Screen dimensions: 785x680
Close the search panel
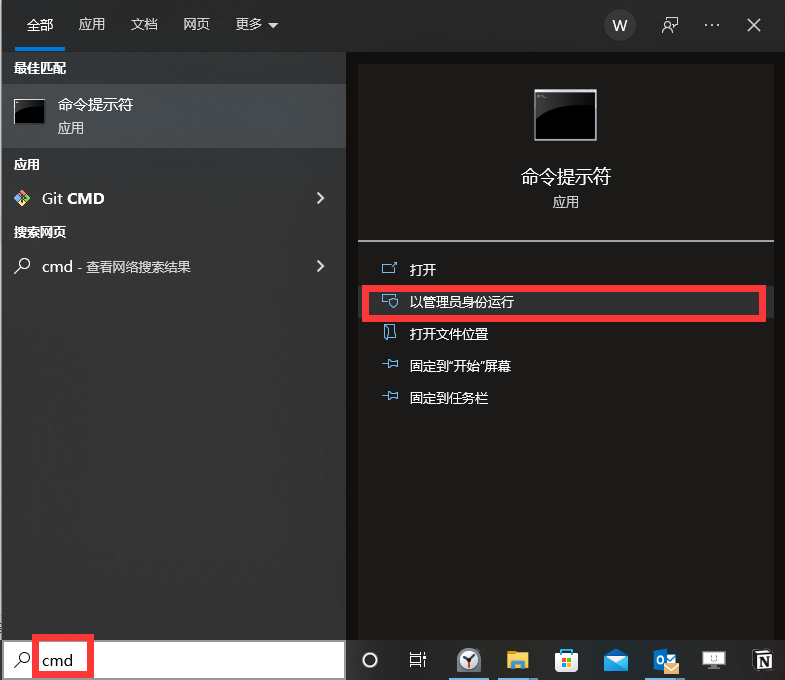754,25
